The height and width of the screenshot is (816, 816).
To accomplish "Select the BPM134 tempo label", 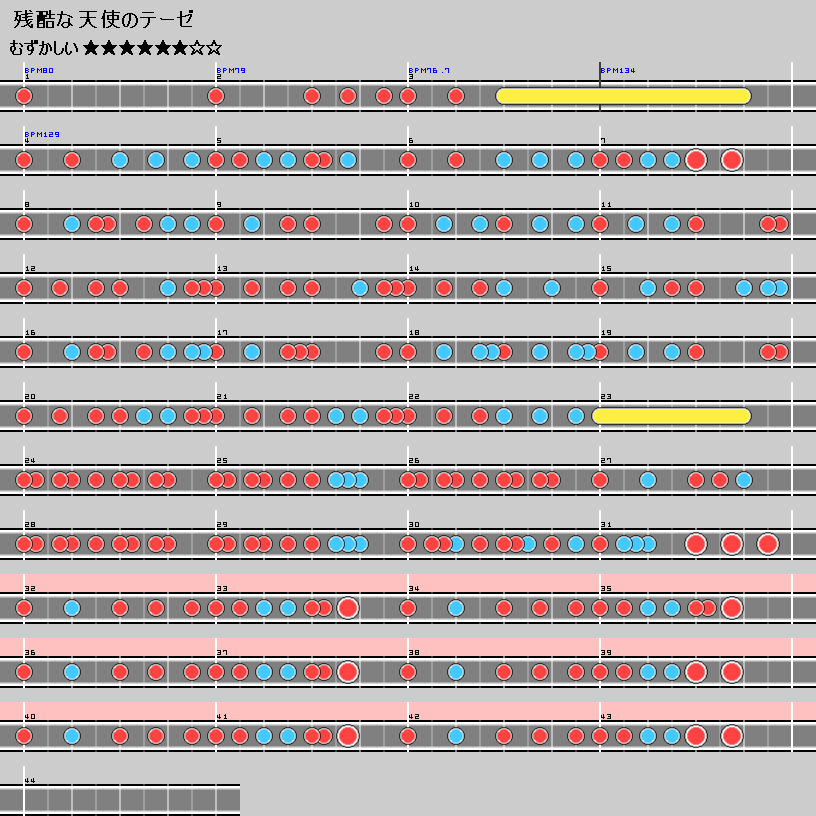I will pos(617,71).
